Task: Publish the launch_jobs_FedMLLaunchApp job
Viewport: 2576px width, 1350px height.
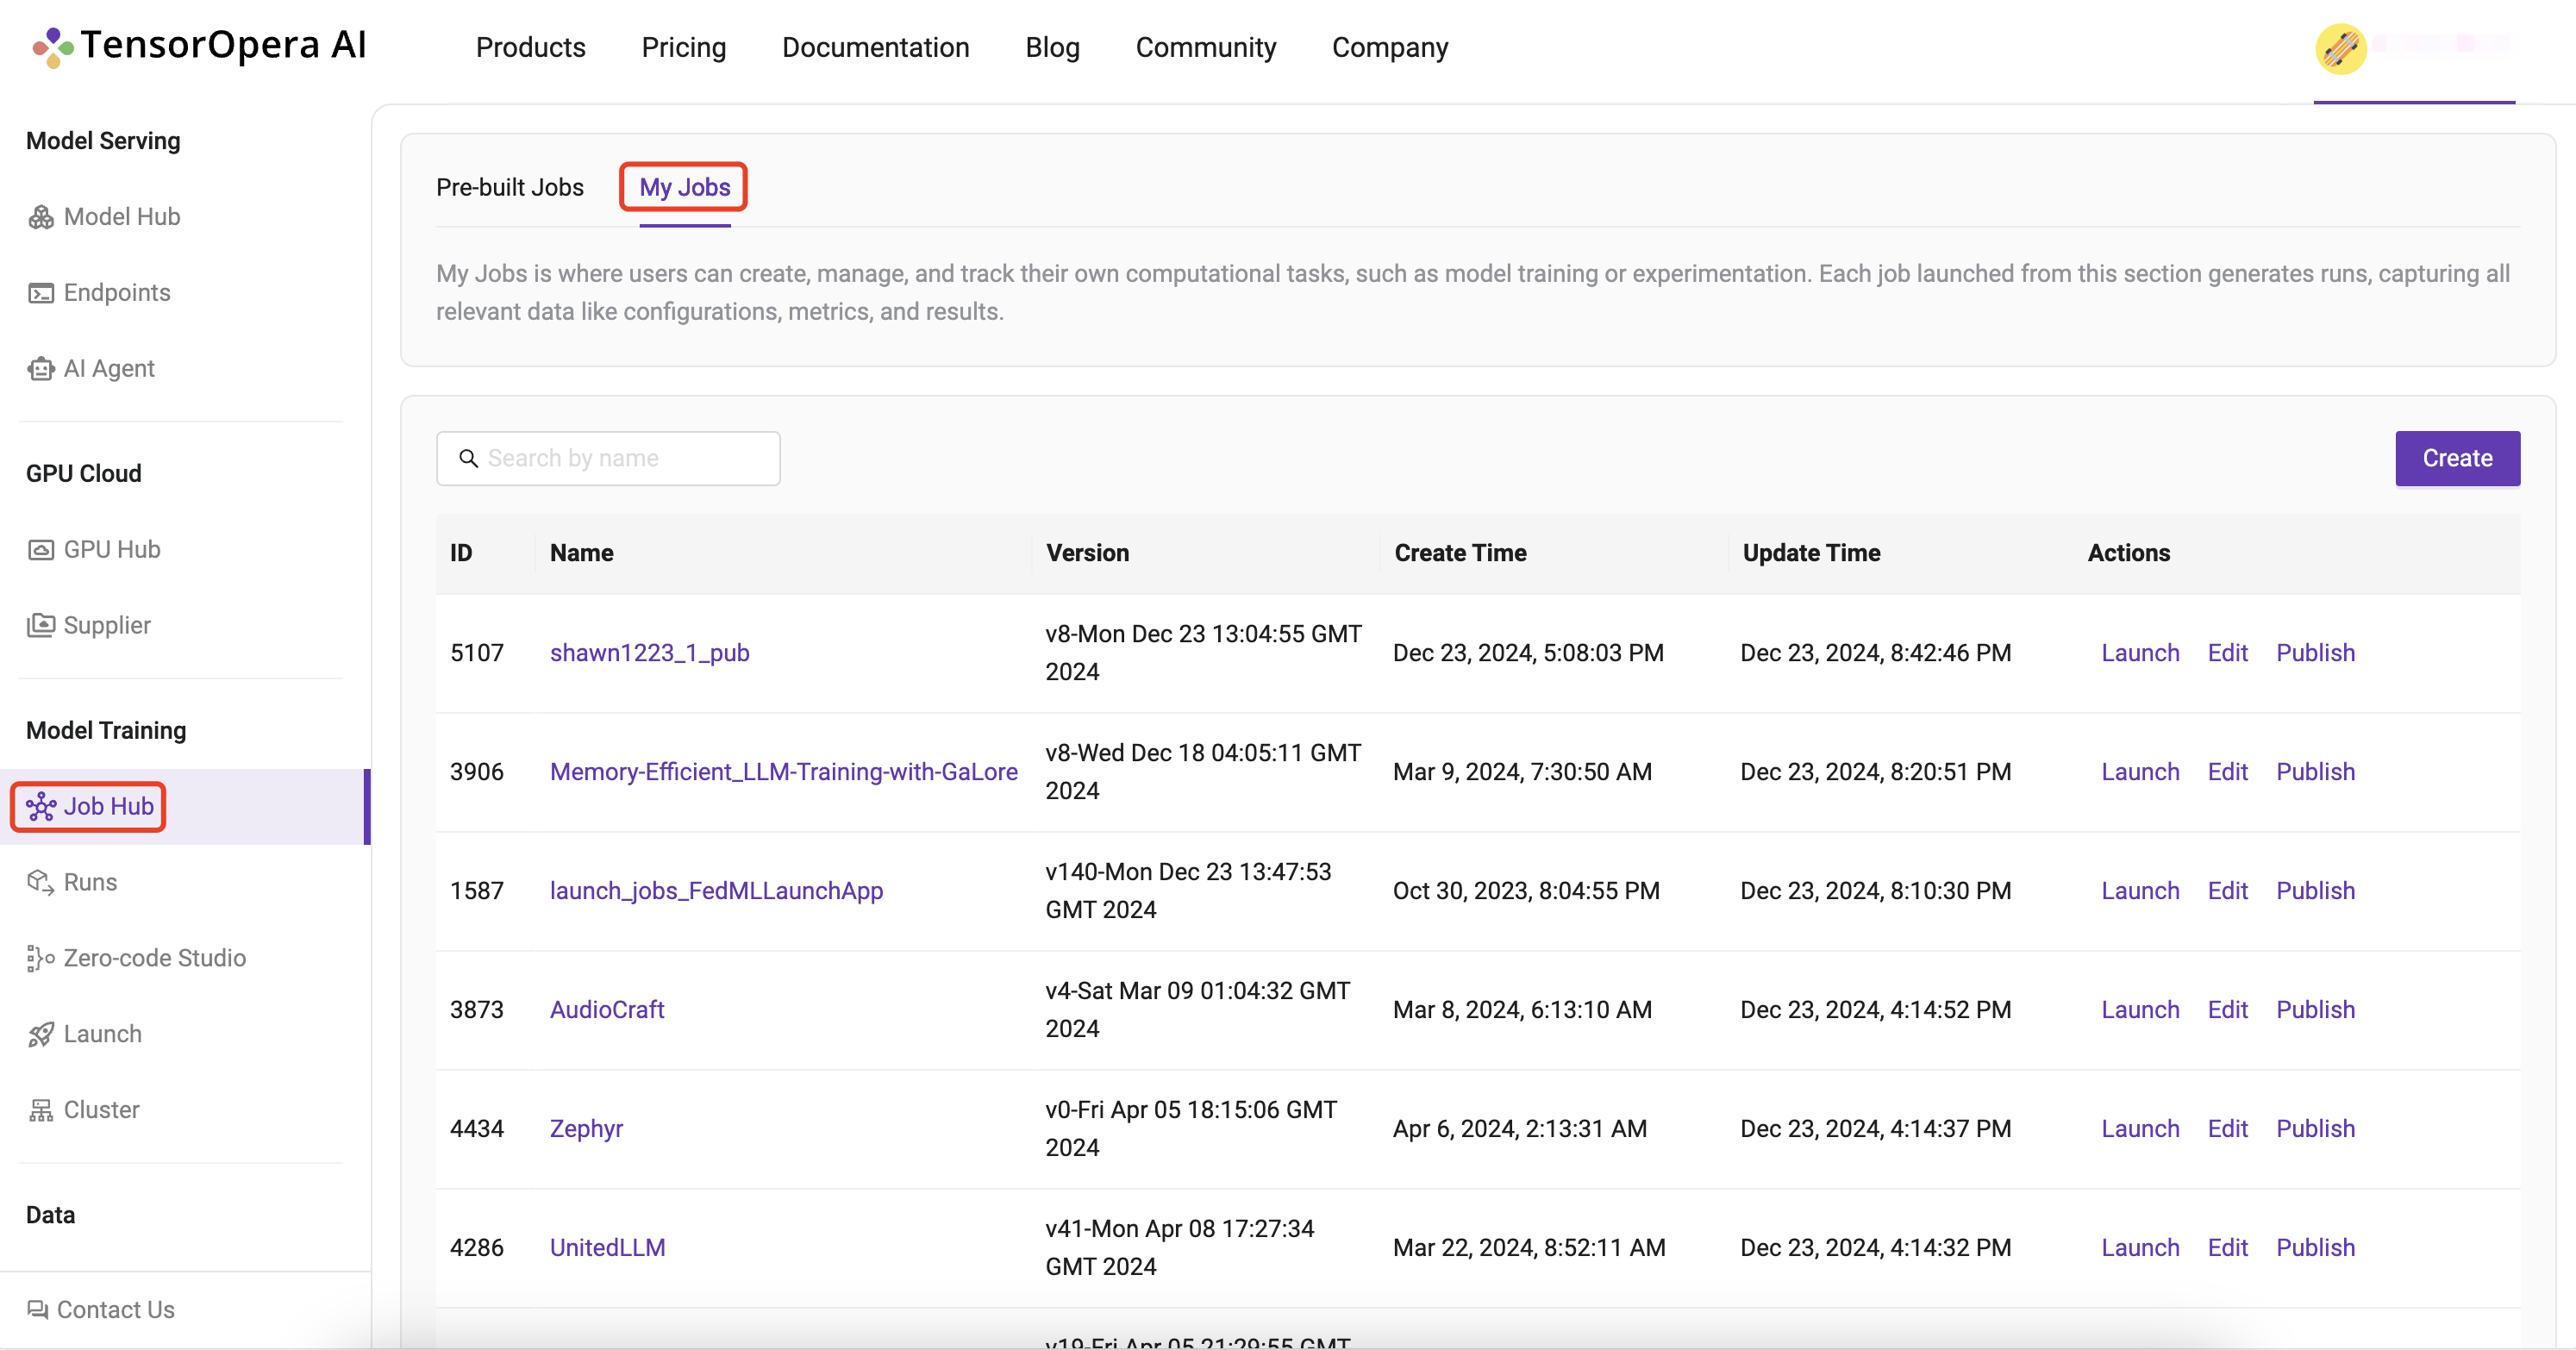Action: tap(2316, 891)
